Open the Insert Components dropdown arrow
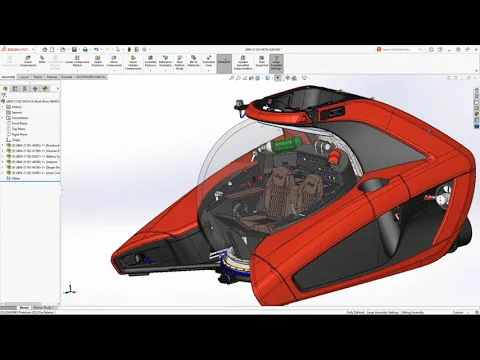 (x=28, y=71)
